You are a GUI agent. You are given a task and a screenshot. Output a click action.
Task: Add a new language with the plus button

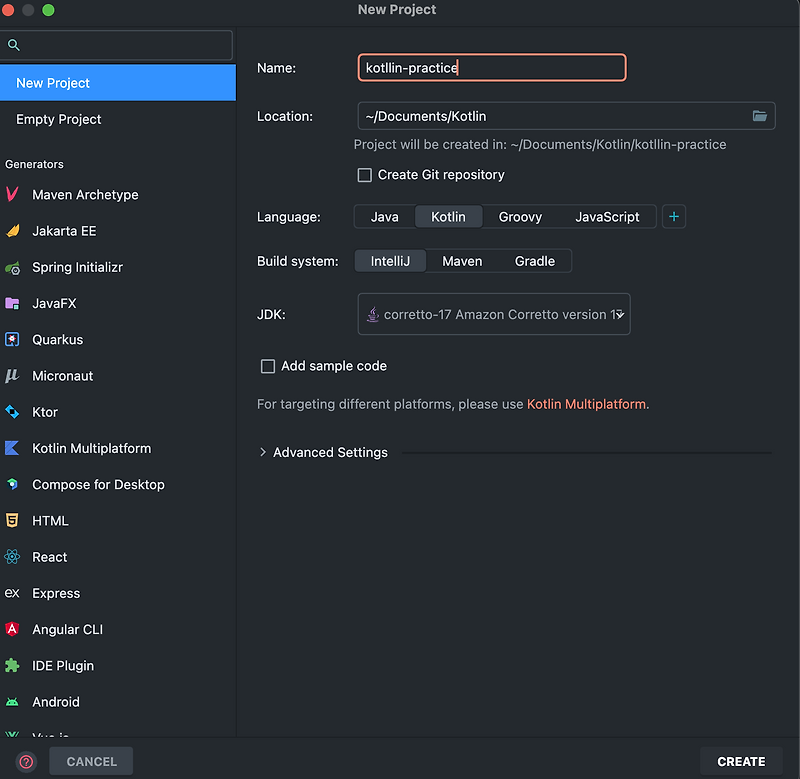click(x=673, y=216)
